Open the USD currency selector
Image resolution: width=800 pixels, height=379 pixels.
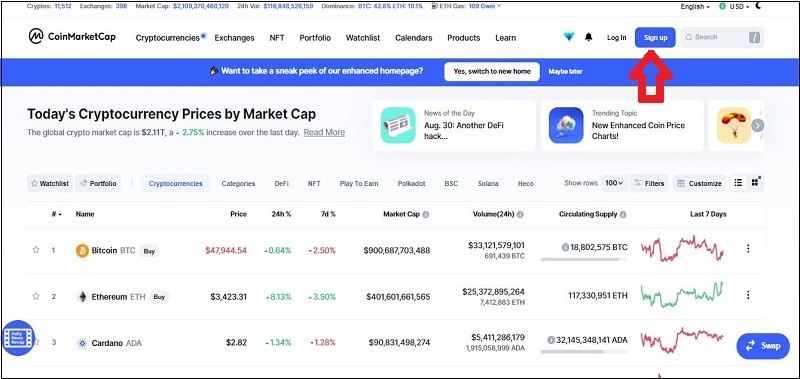735,7
